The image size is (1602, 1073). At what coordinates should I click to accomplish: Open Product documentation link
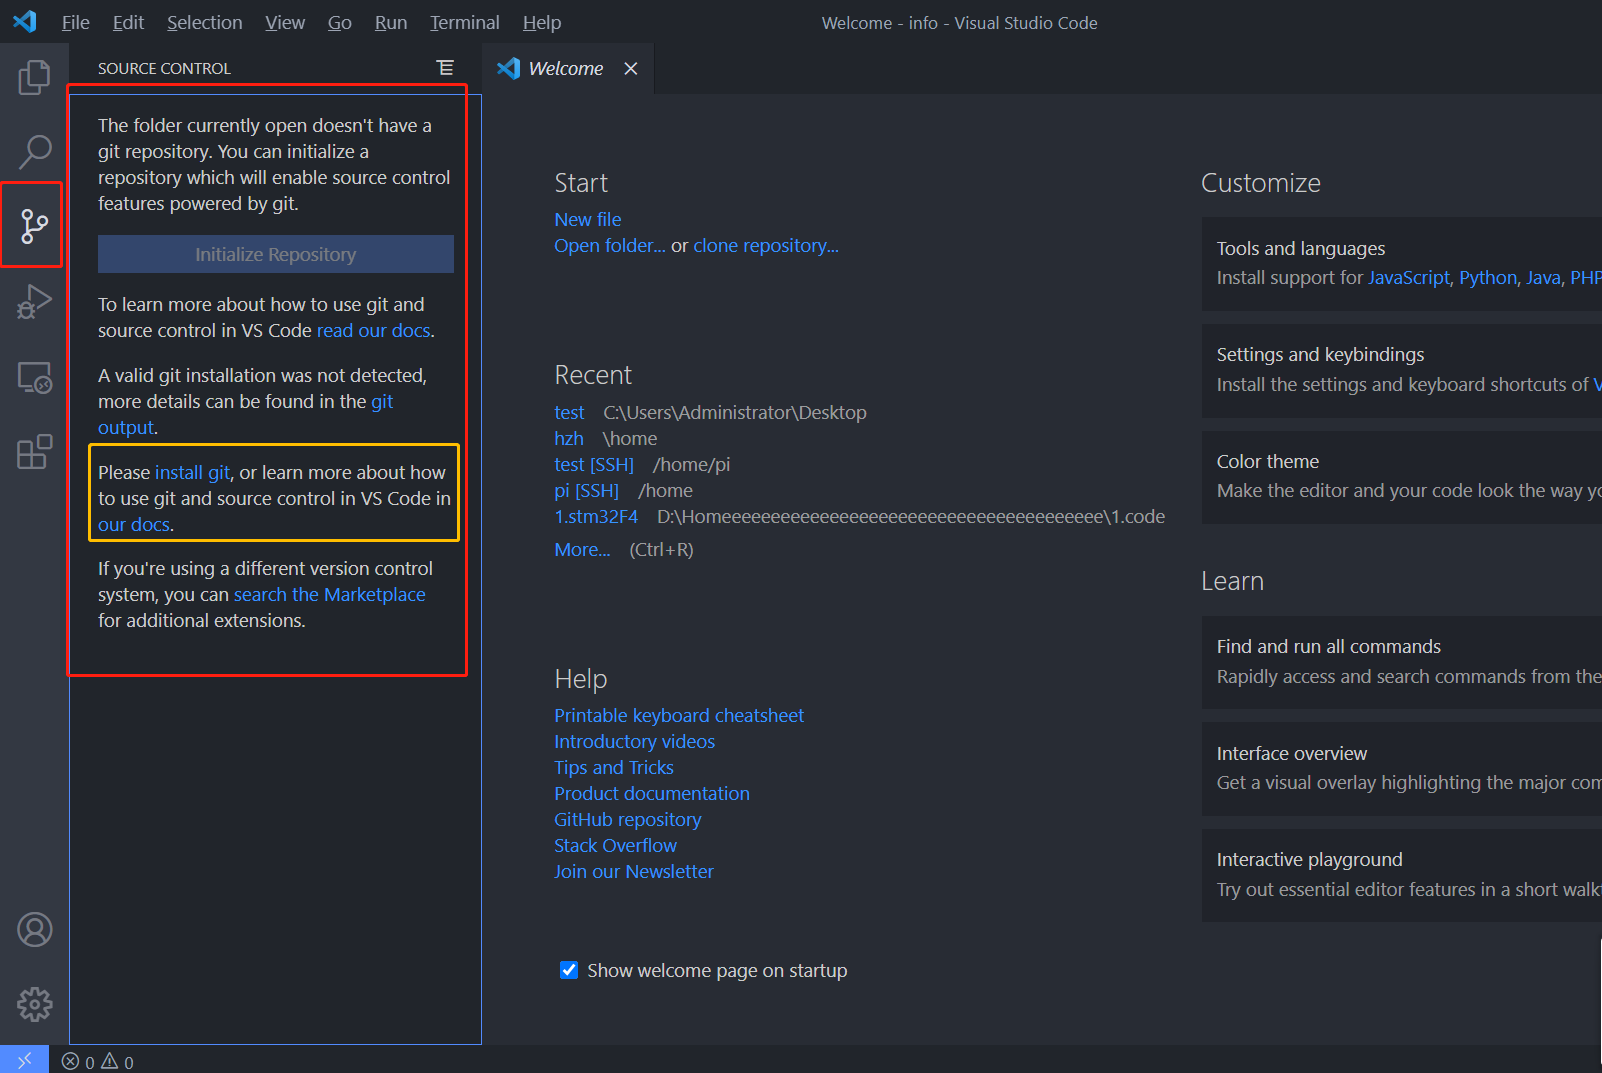(652, 793)
